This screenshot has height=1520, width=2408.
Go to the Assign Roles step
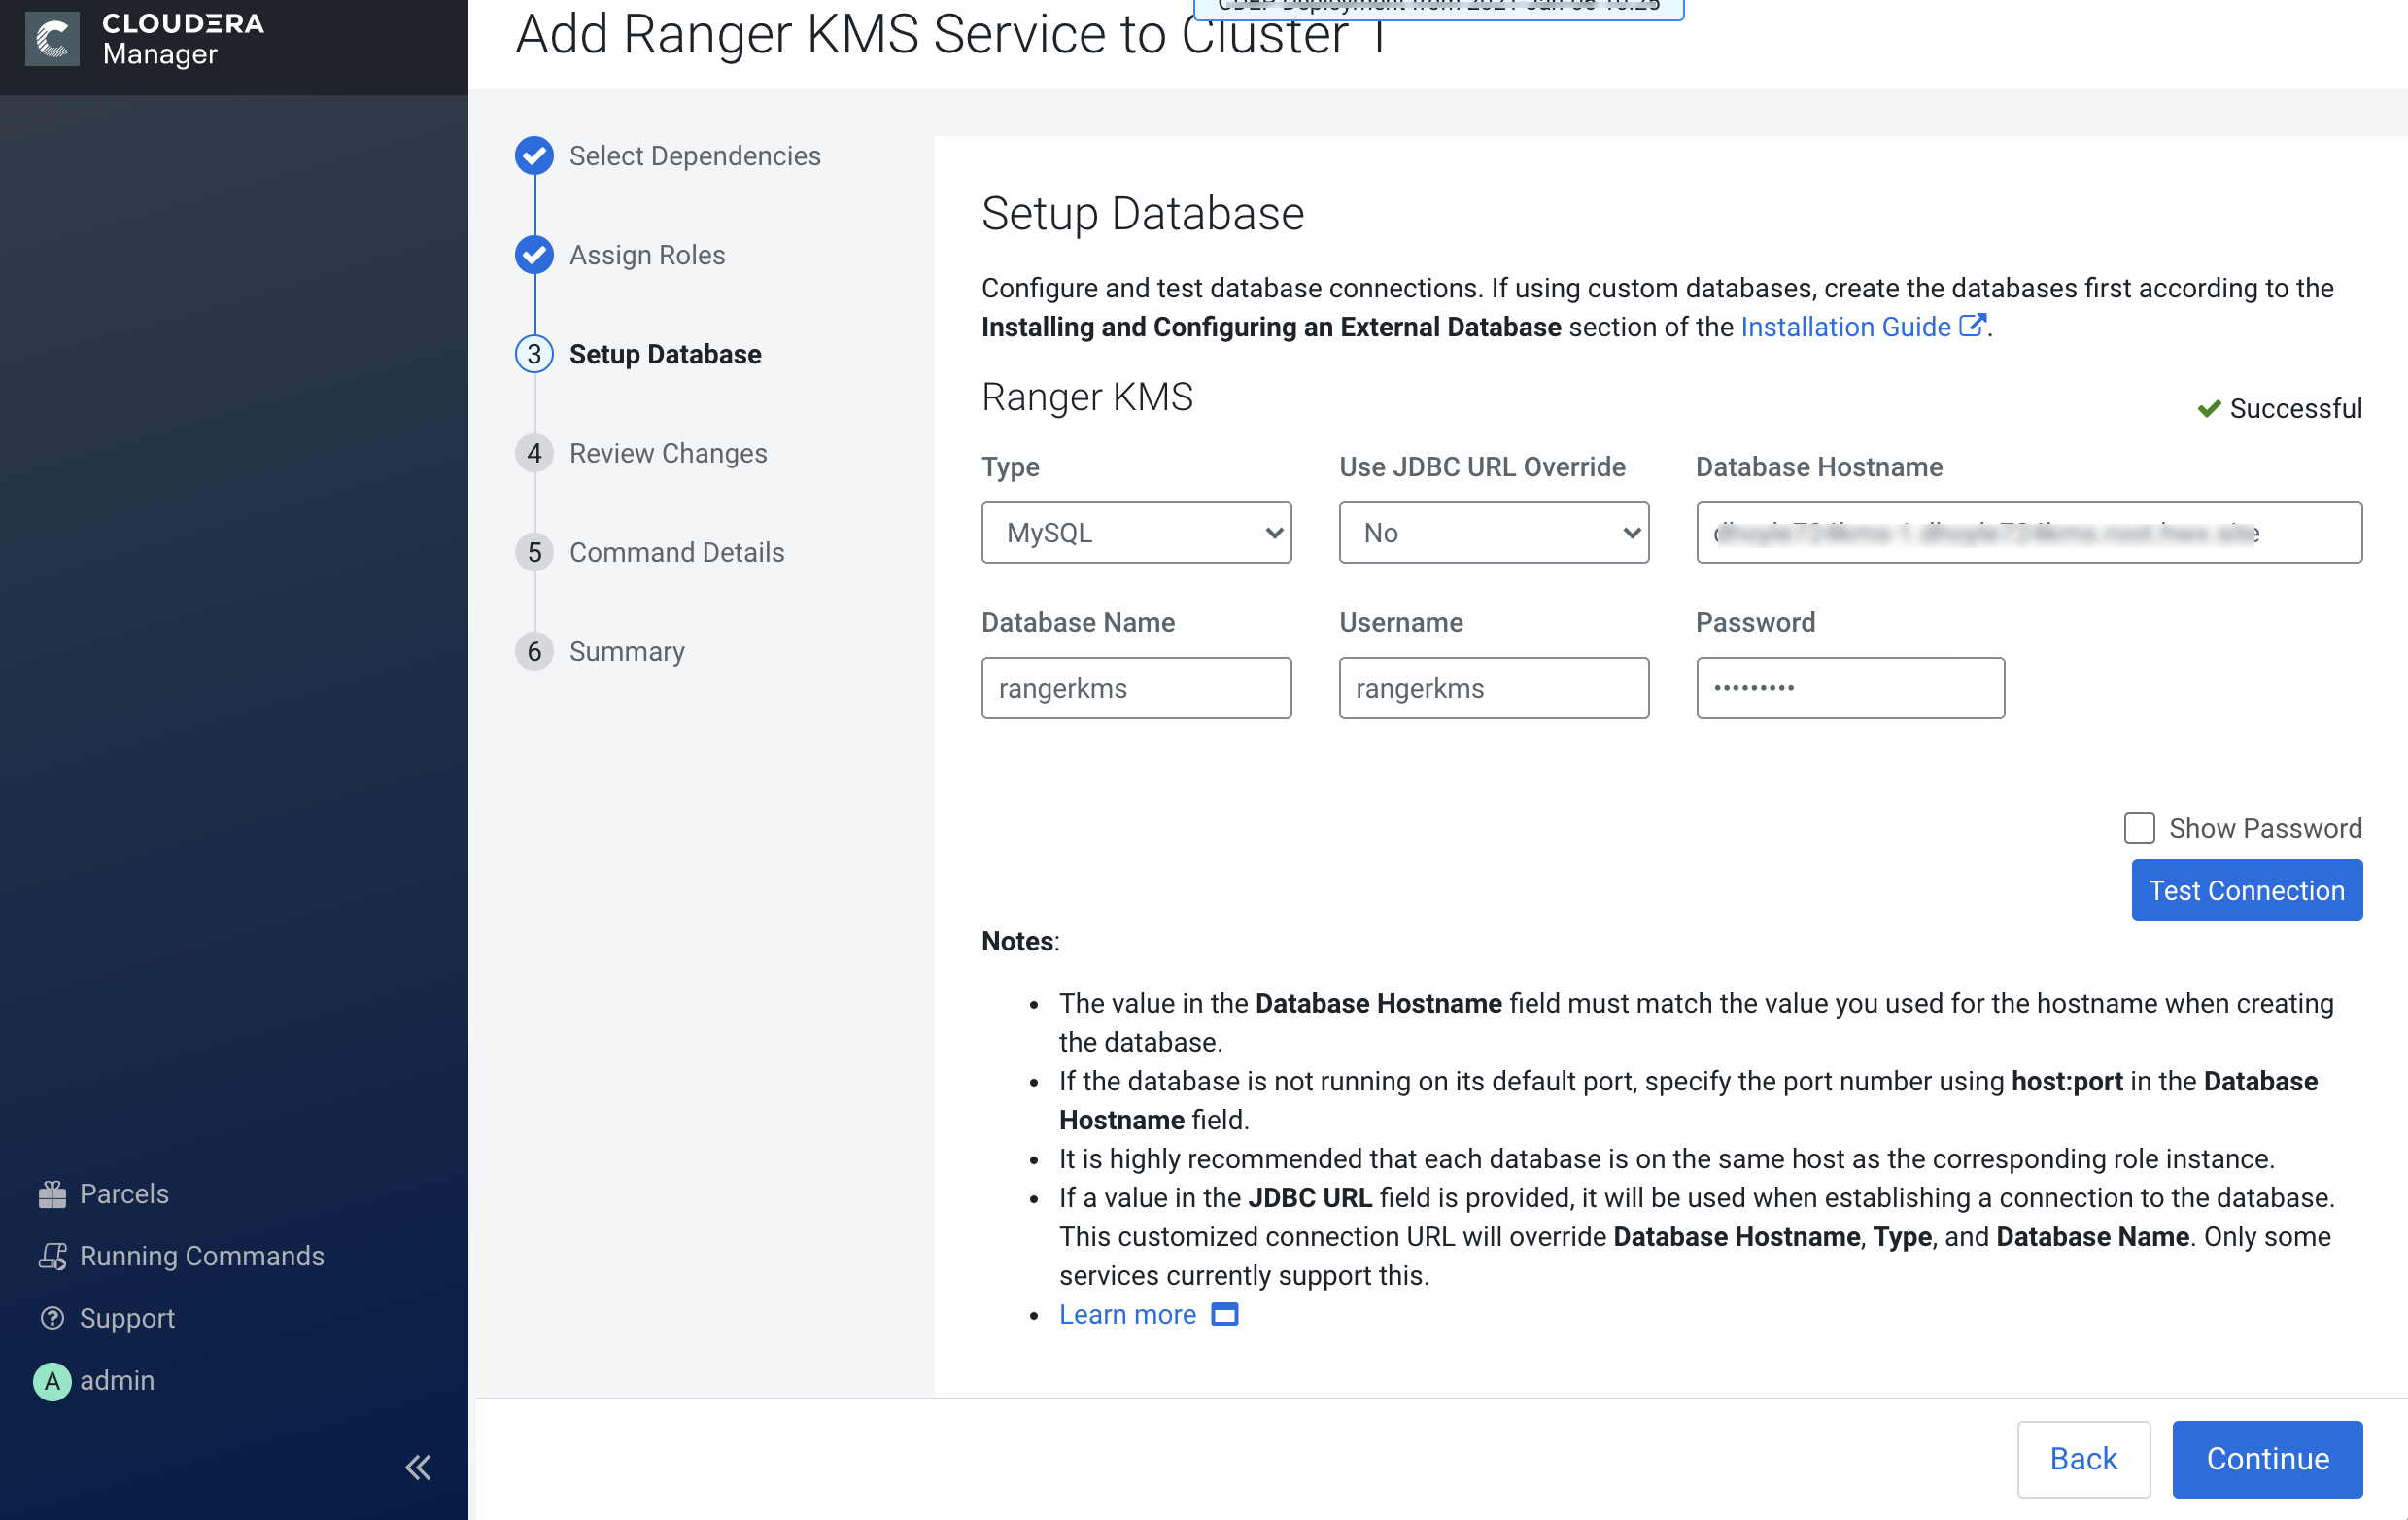647,255
